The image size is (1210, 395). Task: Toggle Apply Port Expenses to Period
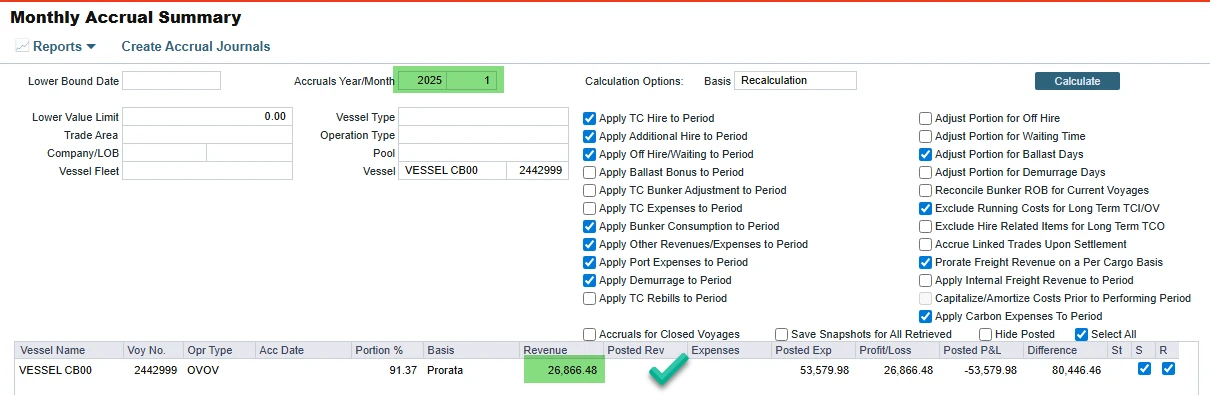point(590,262)
